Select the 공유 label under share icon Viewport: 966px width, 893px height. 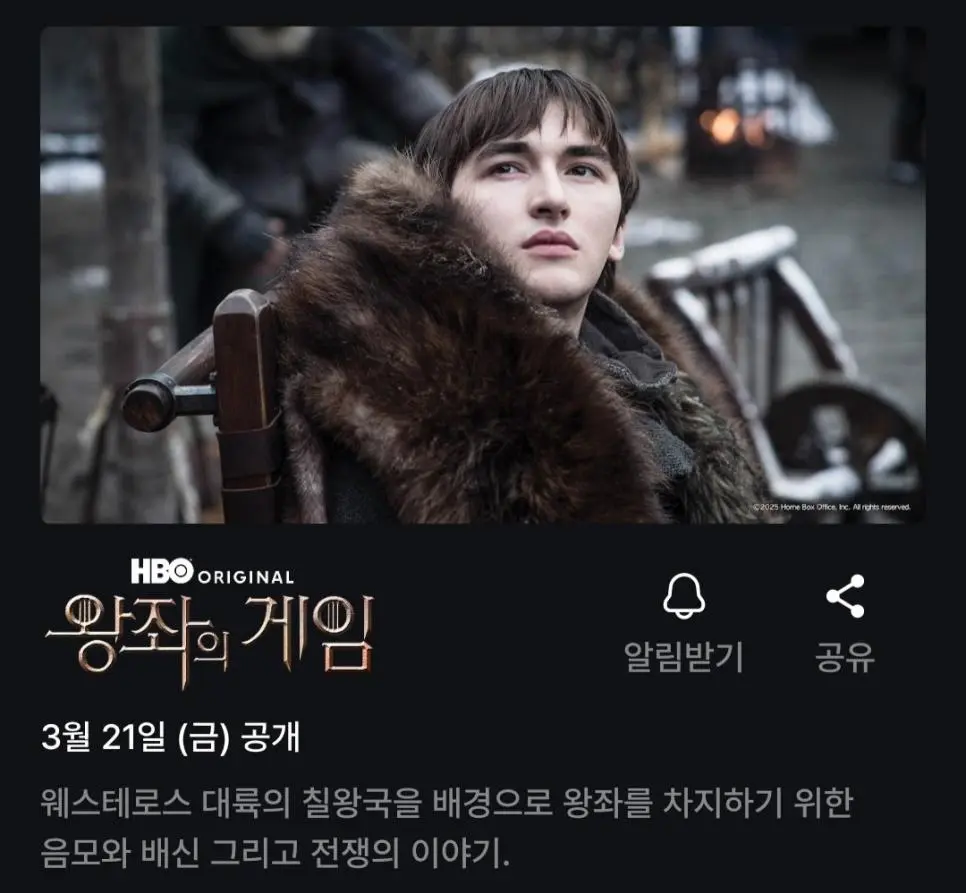point(845,657)
